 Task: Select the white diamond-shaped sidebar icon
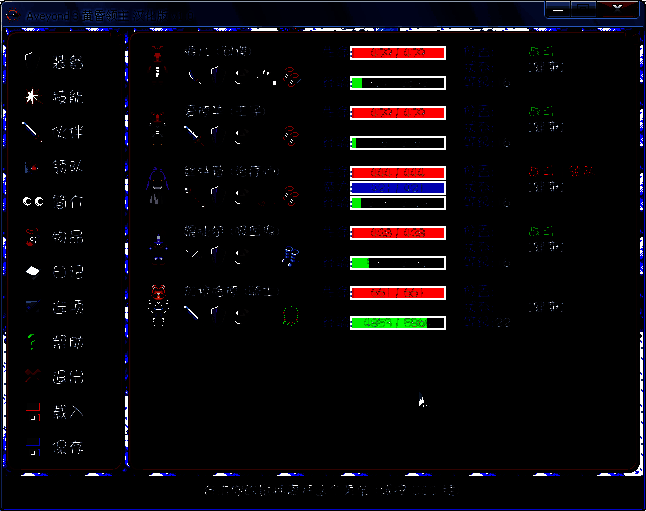[x=33, y=271]
